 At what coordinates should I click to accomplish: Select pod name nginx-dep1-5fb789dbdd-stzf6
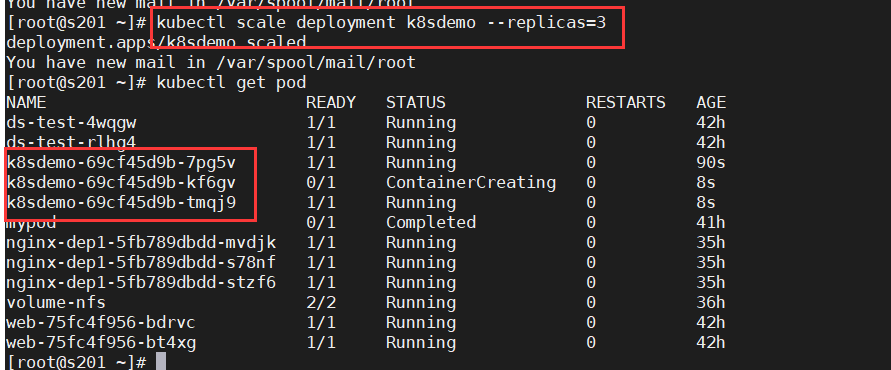coord(141,282)
